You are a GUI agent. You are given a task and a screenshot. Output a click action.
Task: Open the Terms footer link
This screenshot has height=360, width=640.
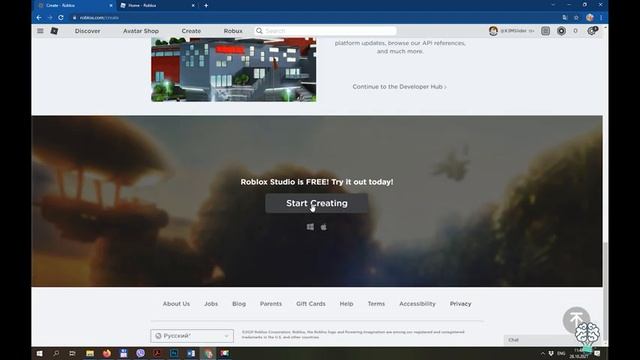[376, 304]
